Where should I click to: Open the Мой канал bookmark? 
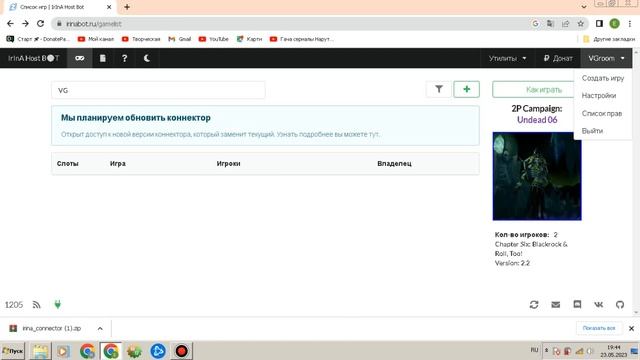(x=96, y=39)
